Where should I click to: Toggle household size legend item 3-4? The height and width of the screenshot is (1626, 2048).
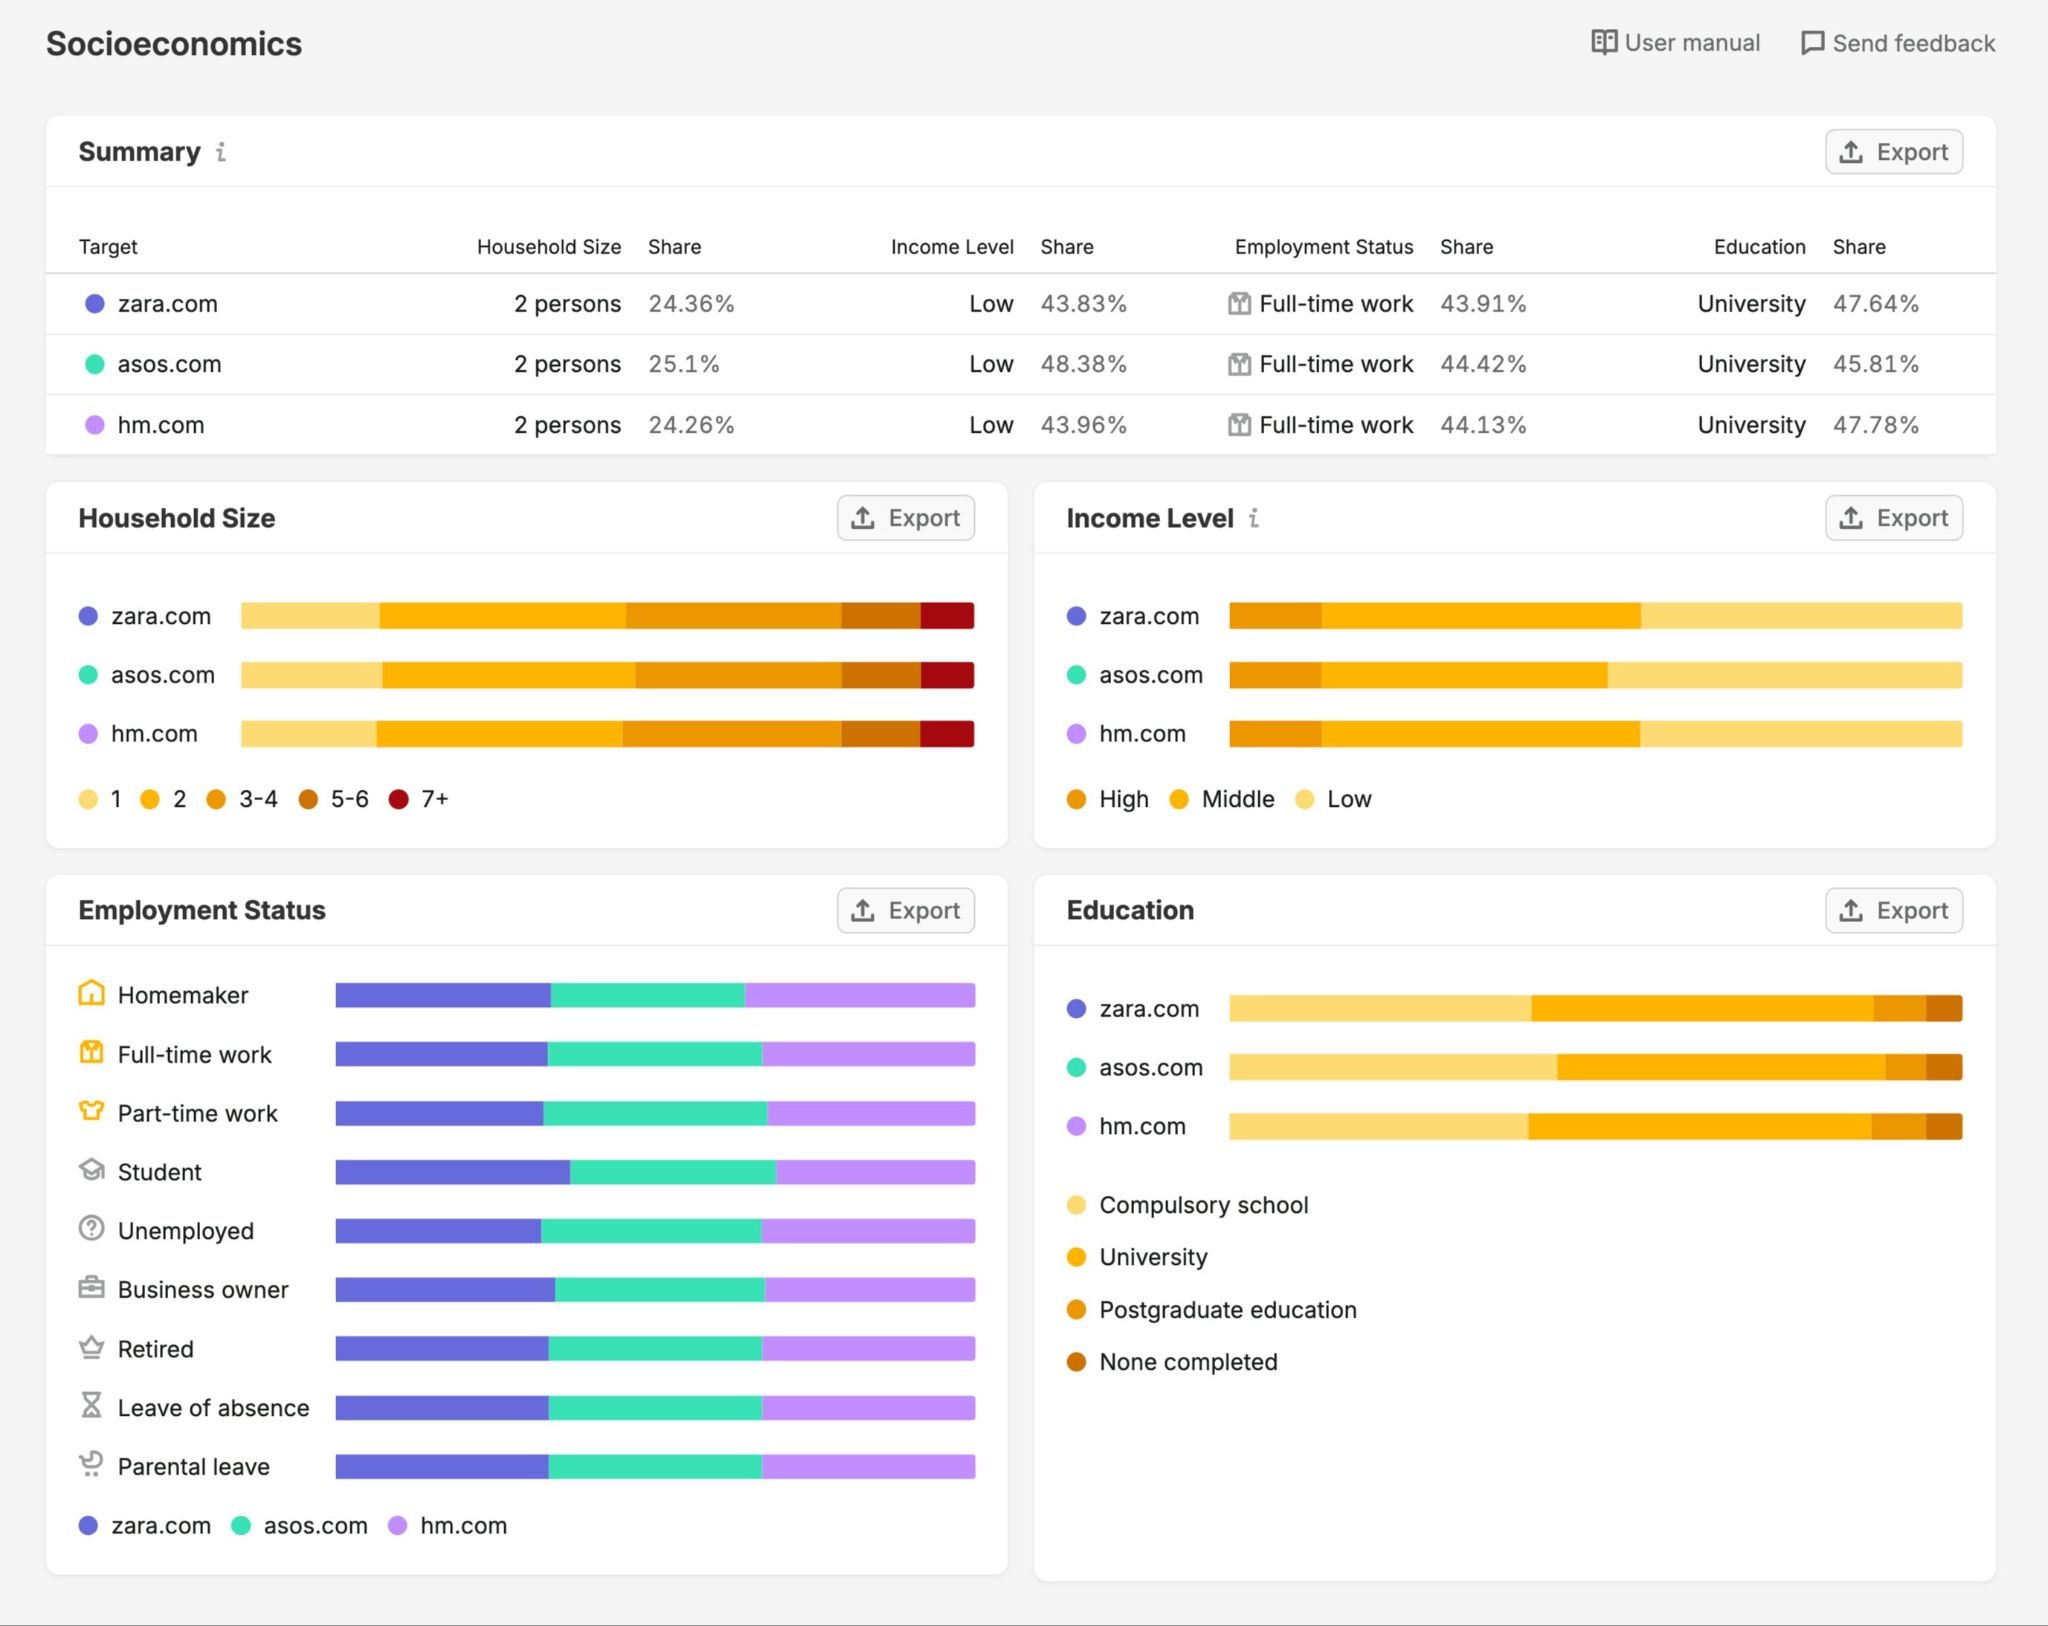242,799
